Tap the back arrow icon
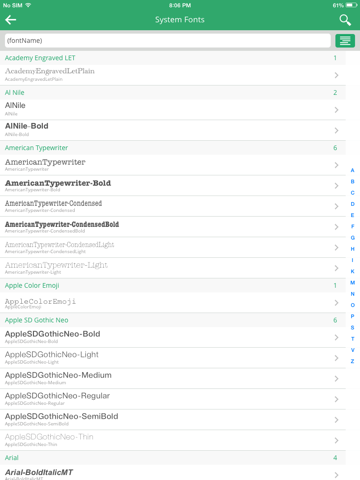Image resolution: width=360 pixels, height=480 pixels. [11, 20]
